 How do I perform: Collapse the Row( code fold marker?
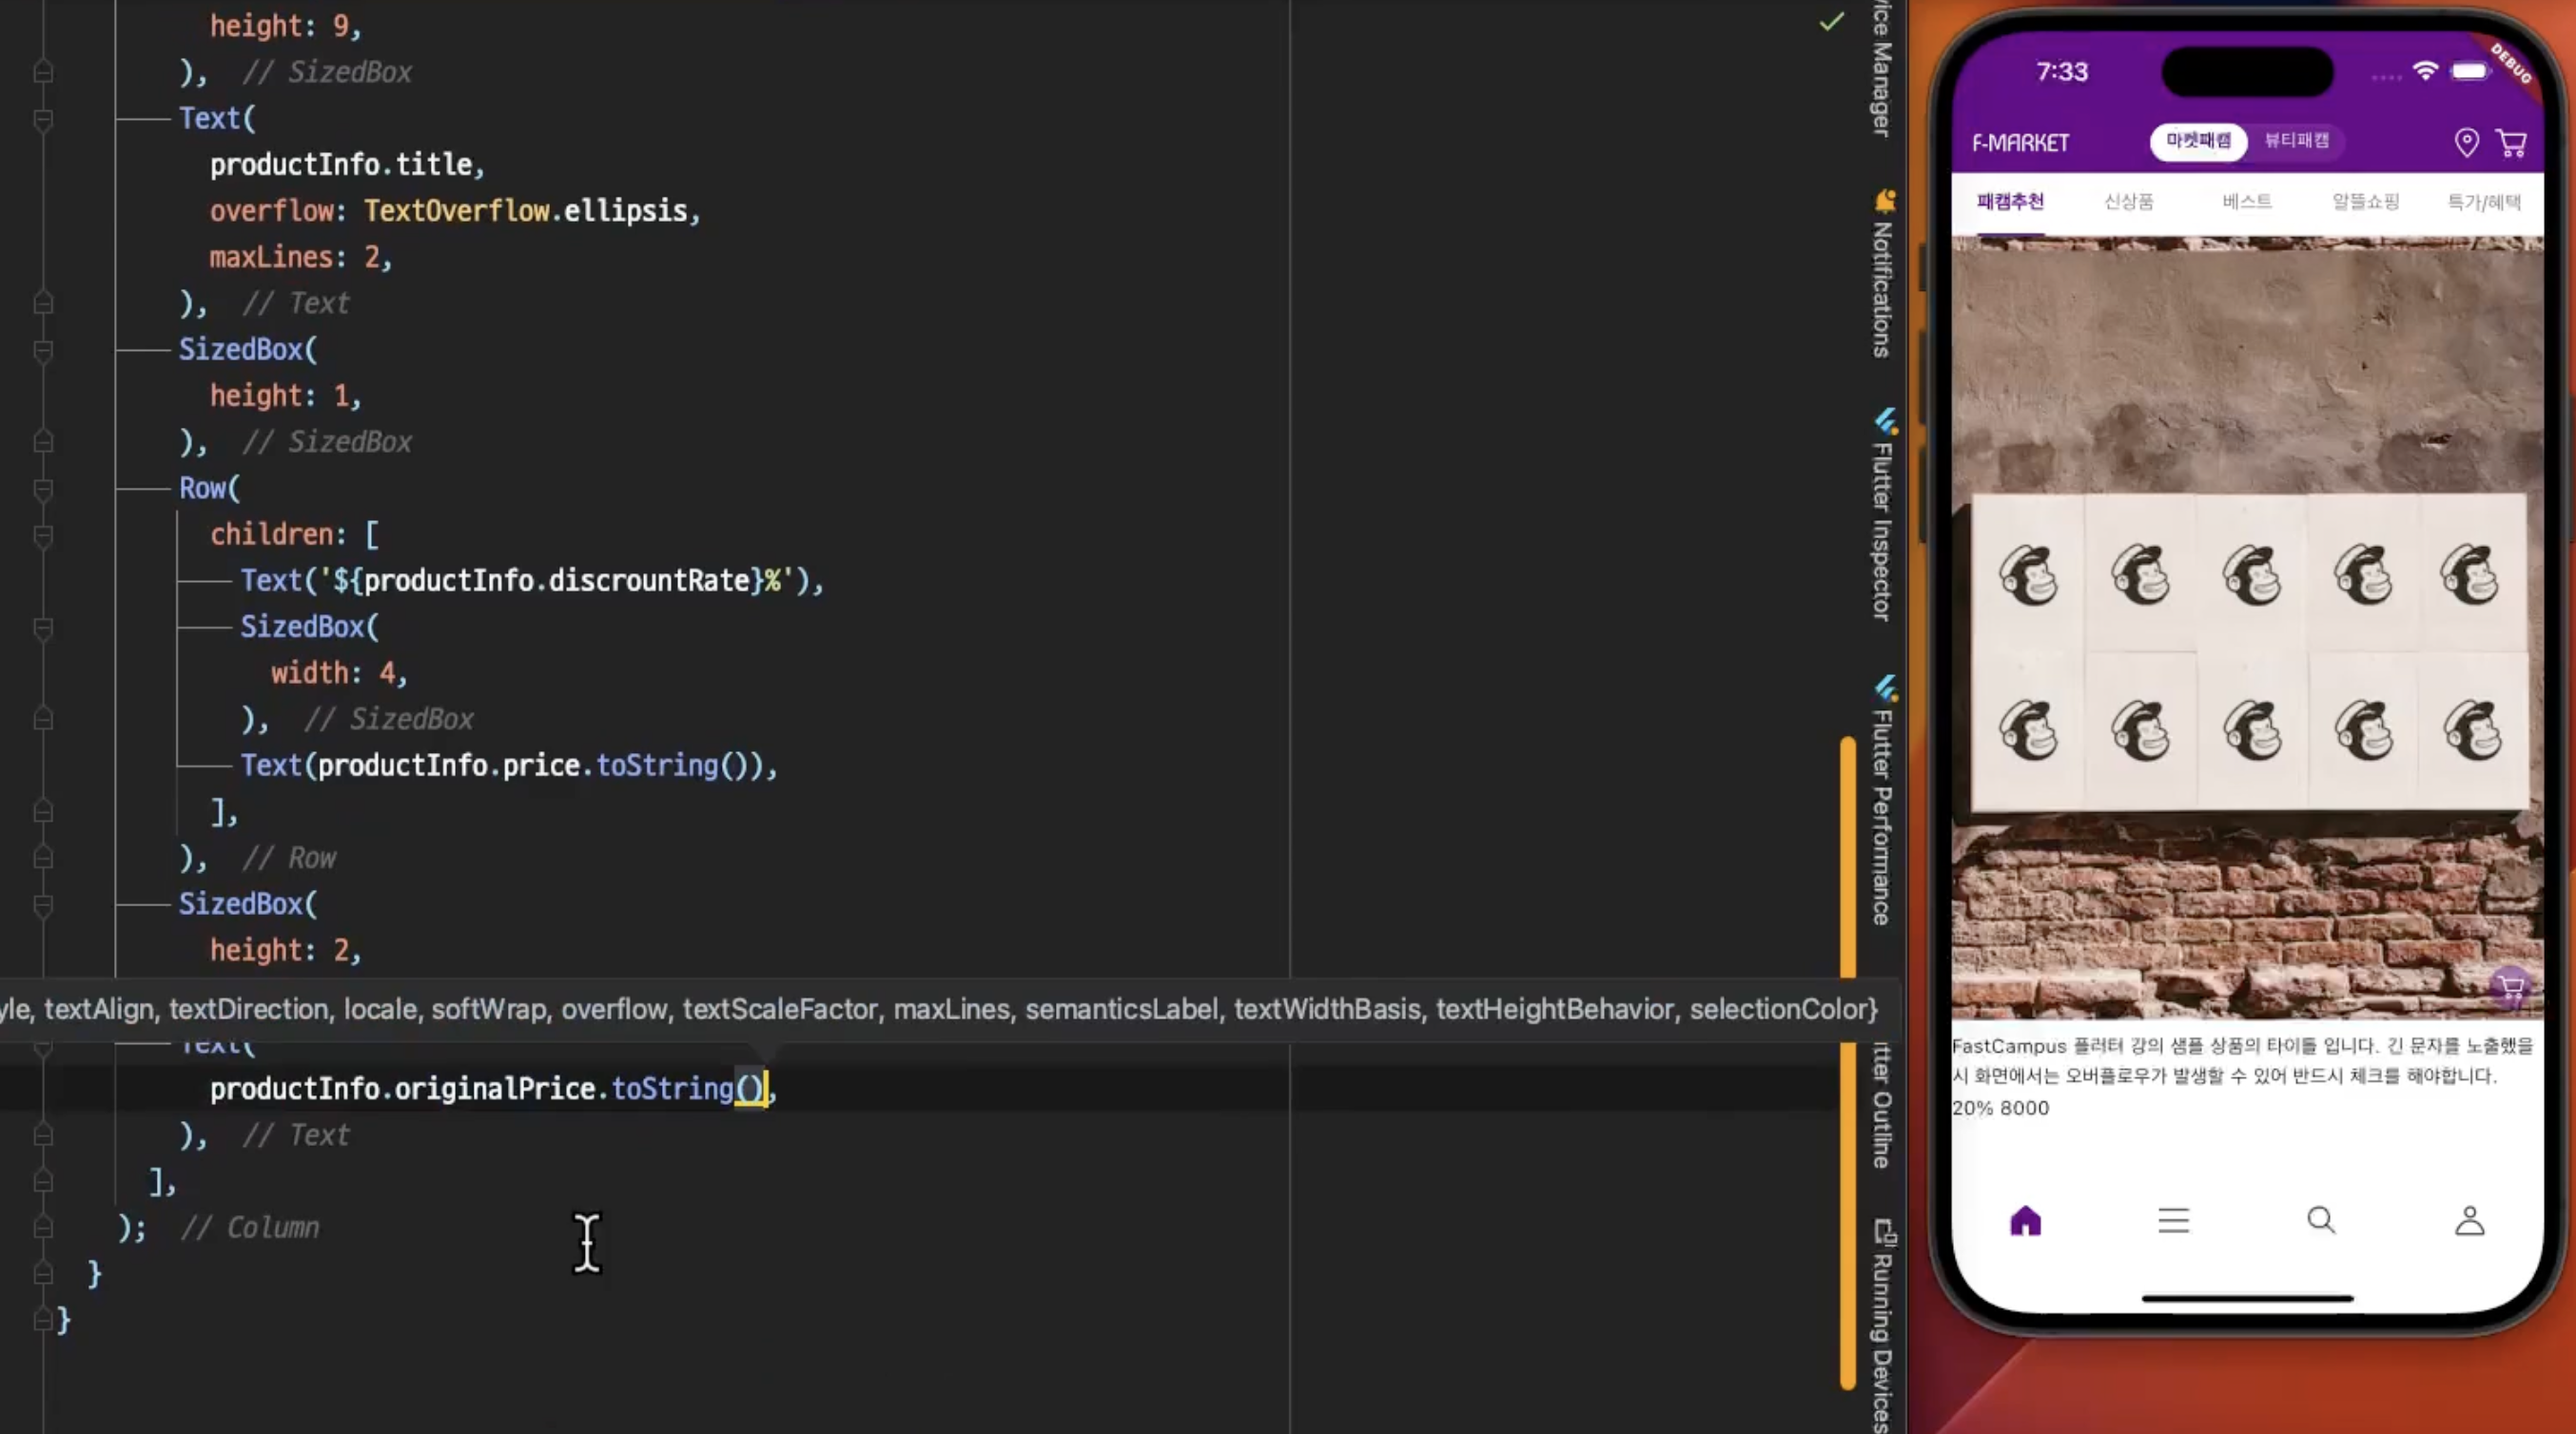43,489
